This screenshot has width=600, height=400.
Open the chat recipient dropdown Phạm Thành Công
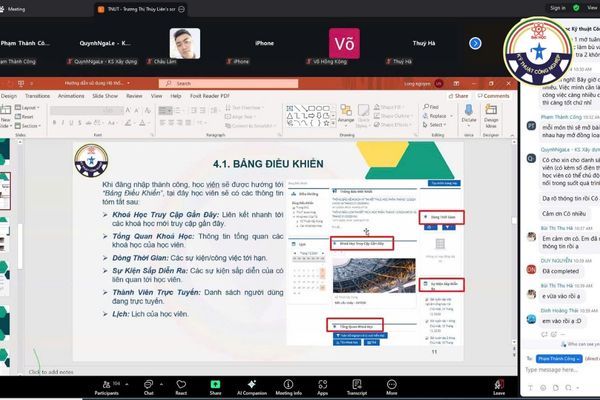(559, 359)
